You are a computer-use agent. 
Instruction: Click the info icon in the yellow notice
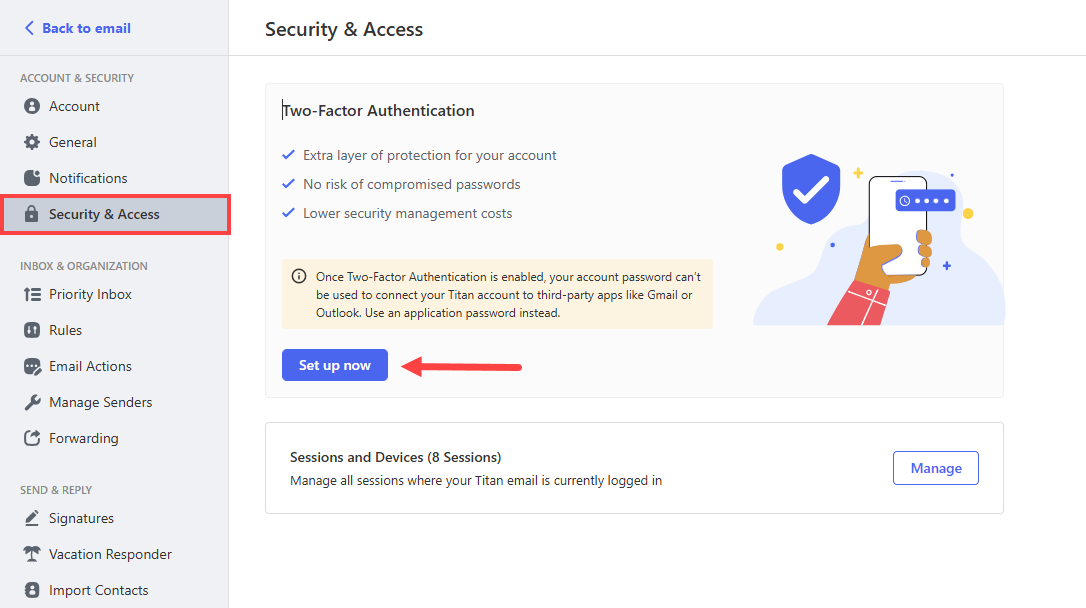click(x=299, y=276)
